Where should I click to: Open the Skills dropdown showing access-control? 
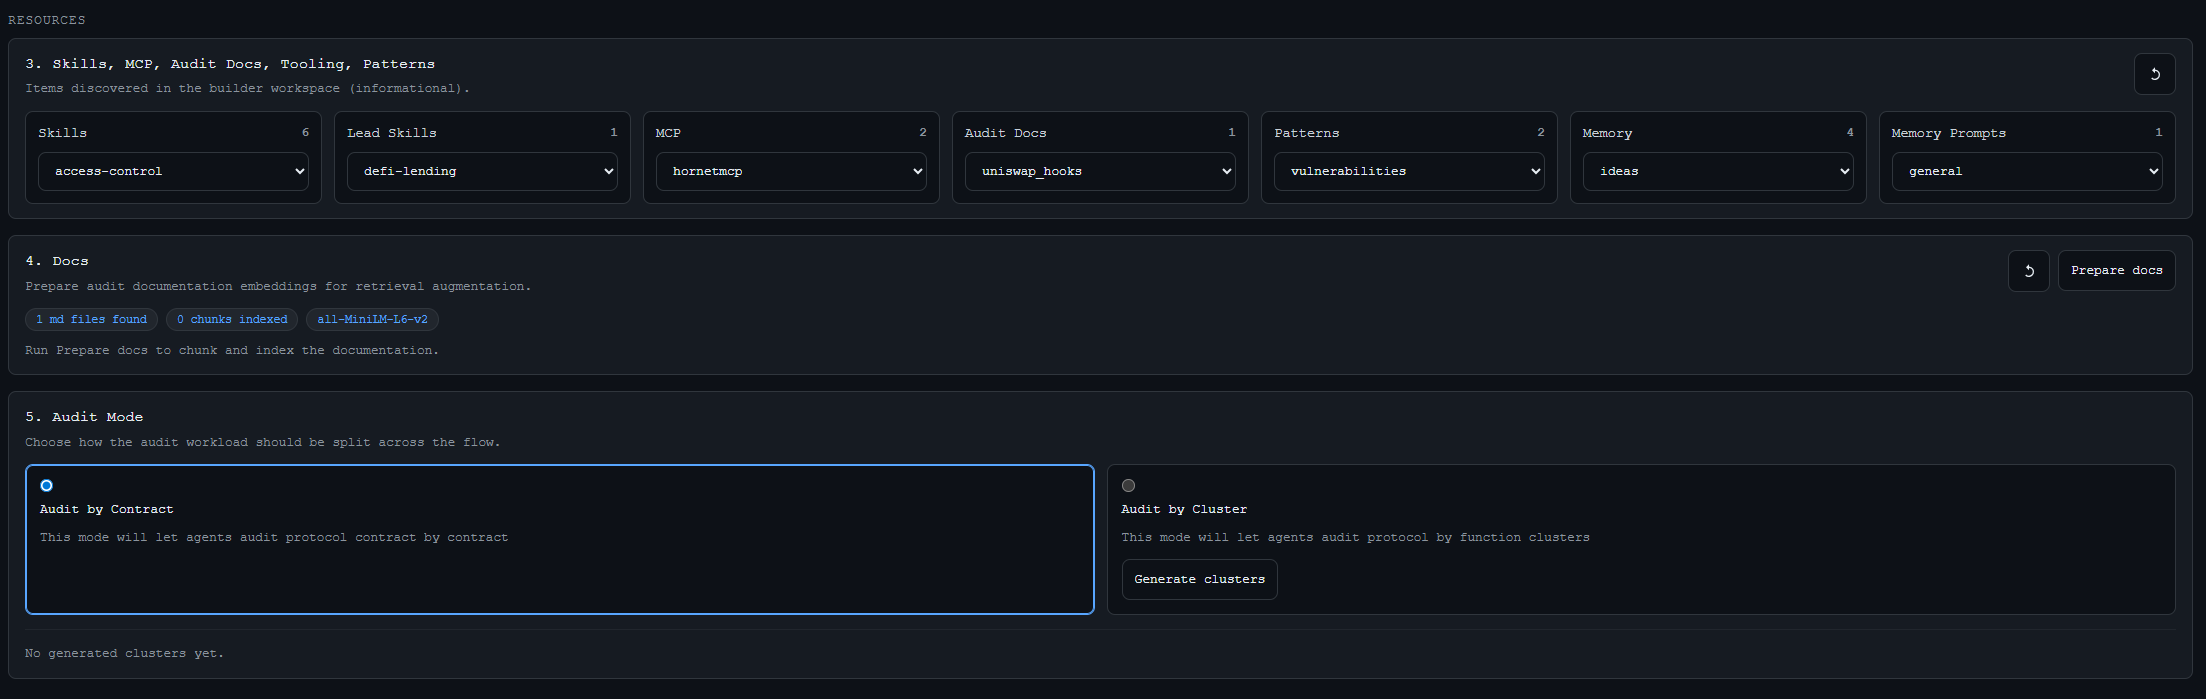173,171
